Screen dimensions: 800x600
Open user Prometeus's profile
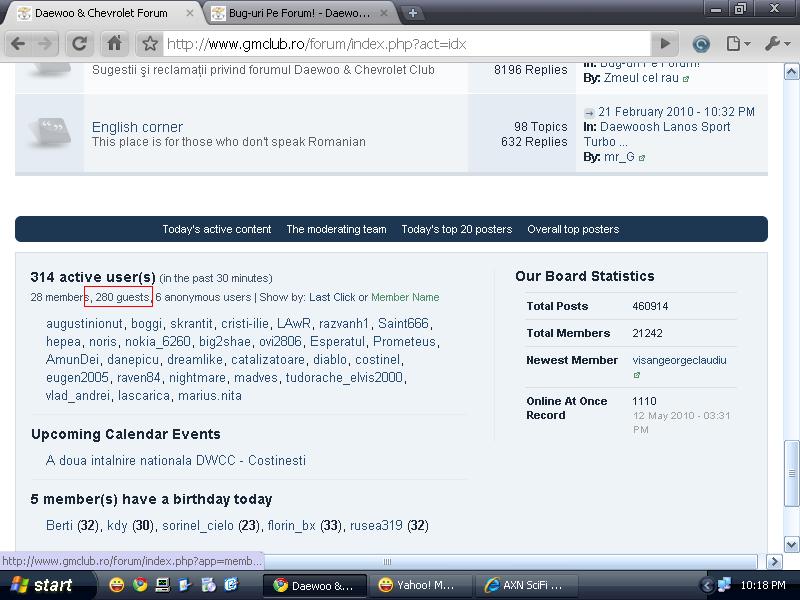tap(404, 341)
